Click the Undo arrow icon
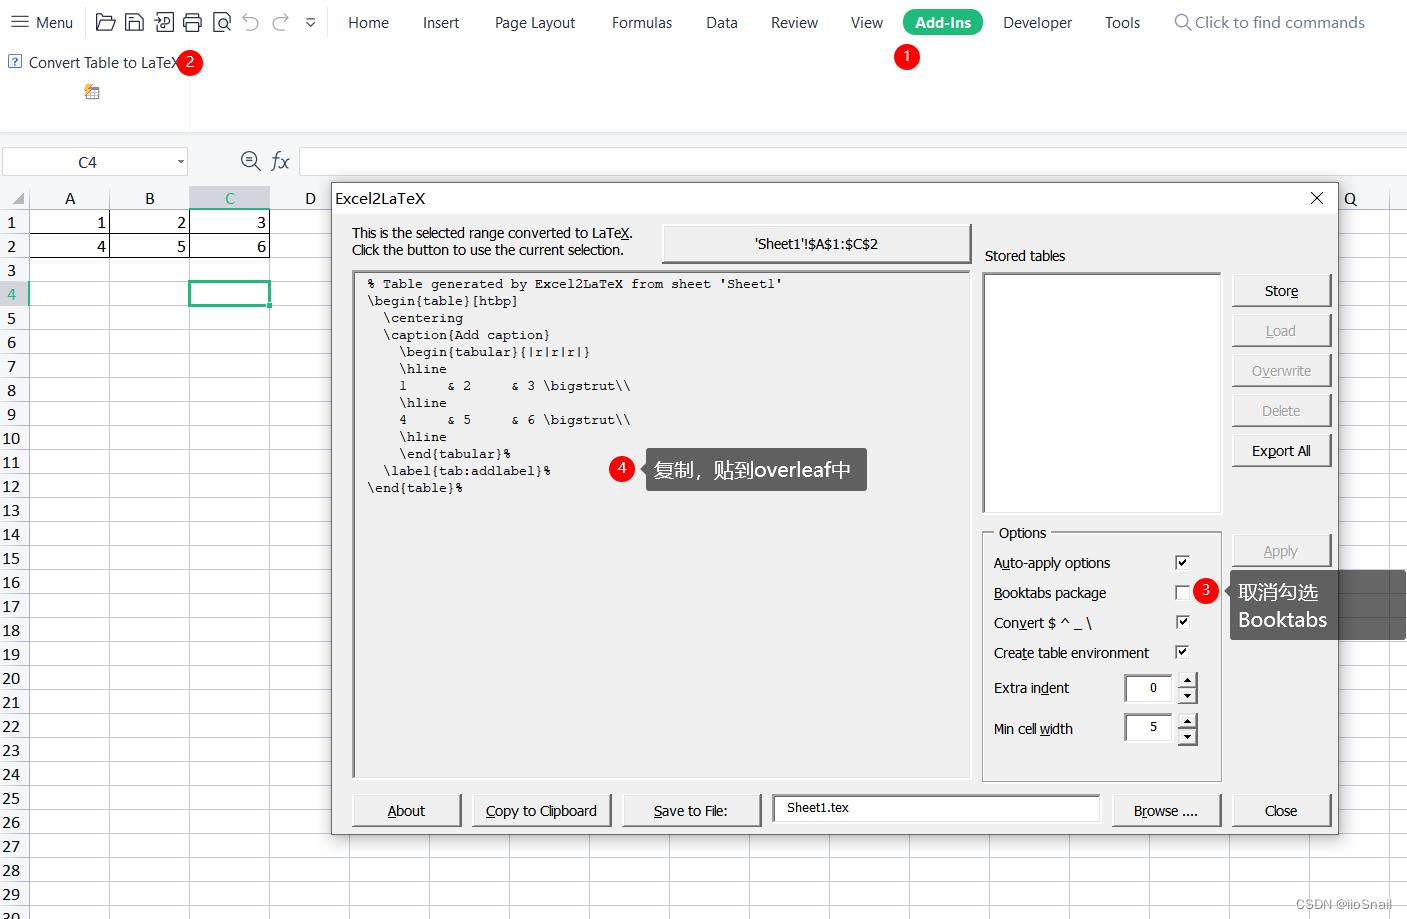Viewport: 1407px width, 919px height. tap(251, 22)
